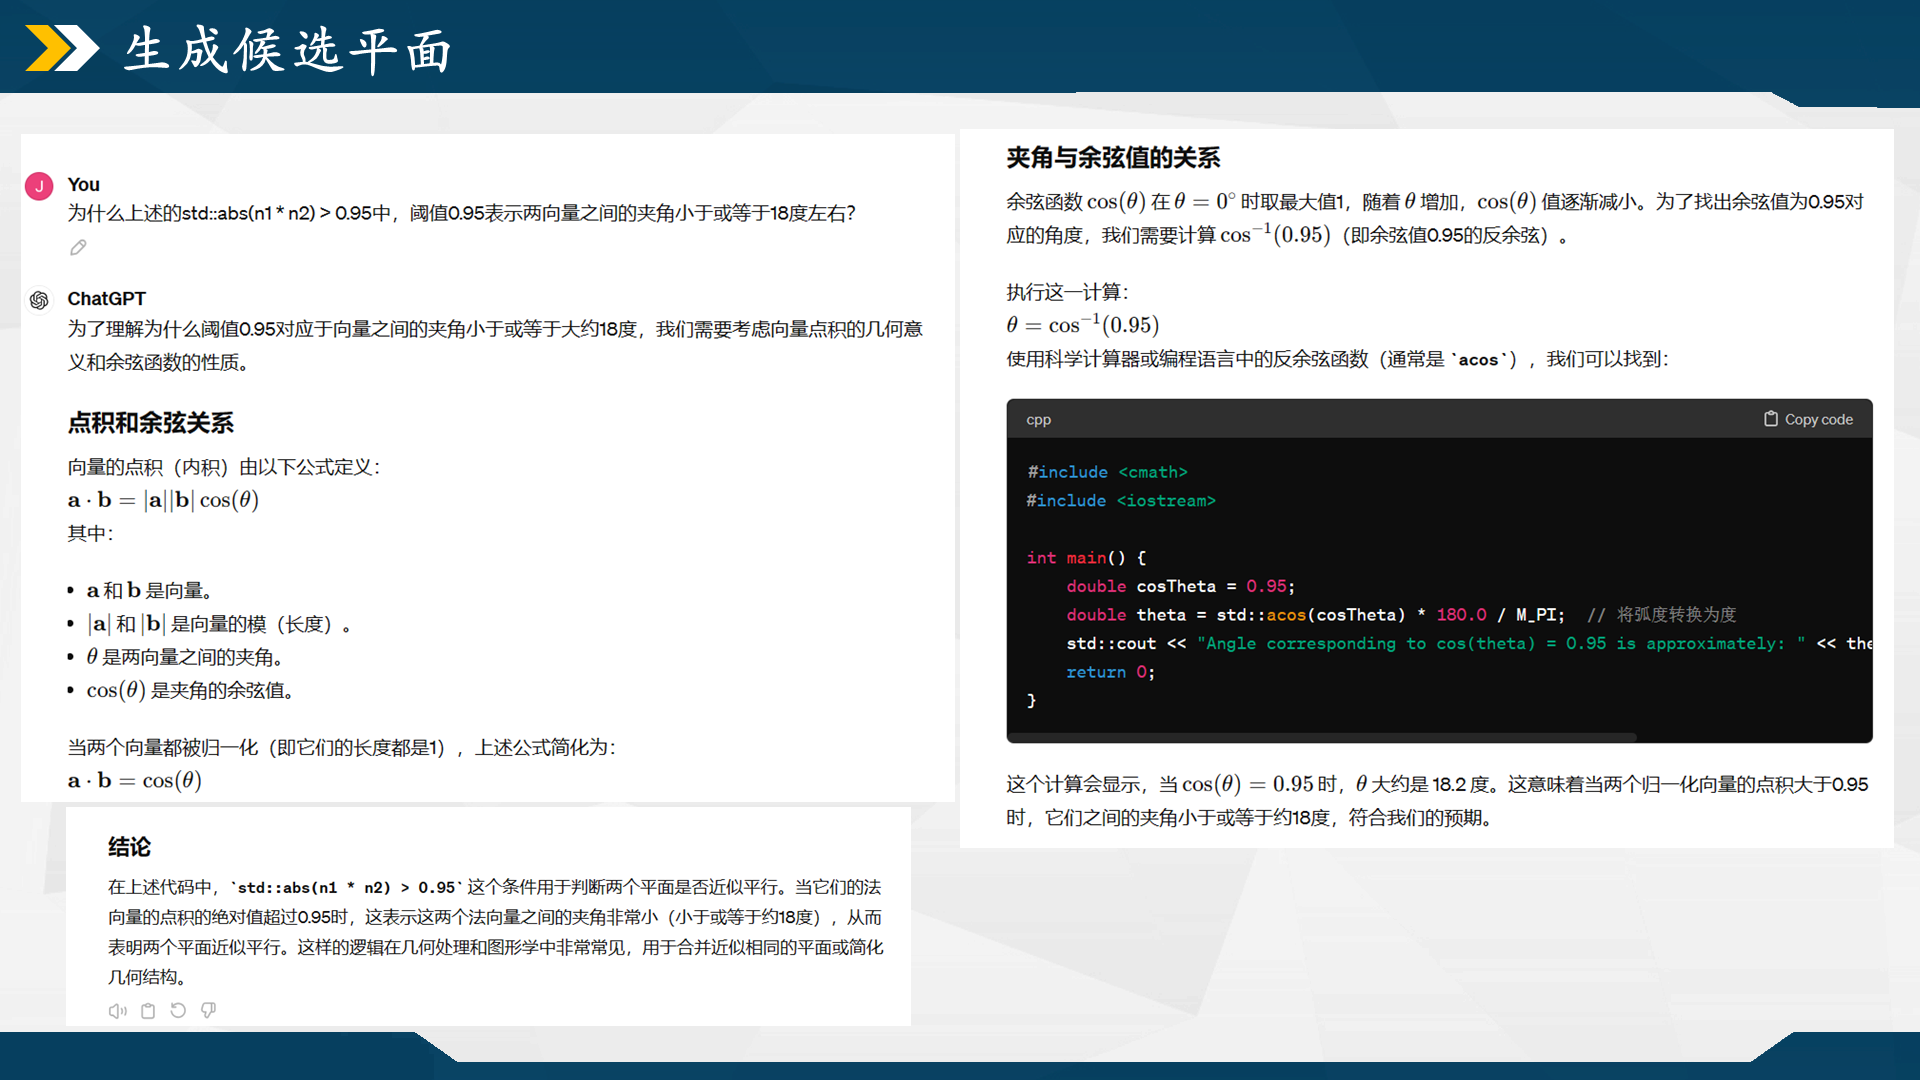The image size is (1920, 1080).
Task: Click the thumbs-down feedback icon
Action: tap(208, 1011)
